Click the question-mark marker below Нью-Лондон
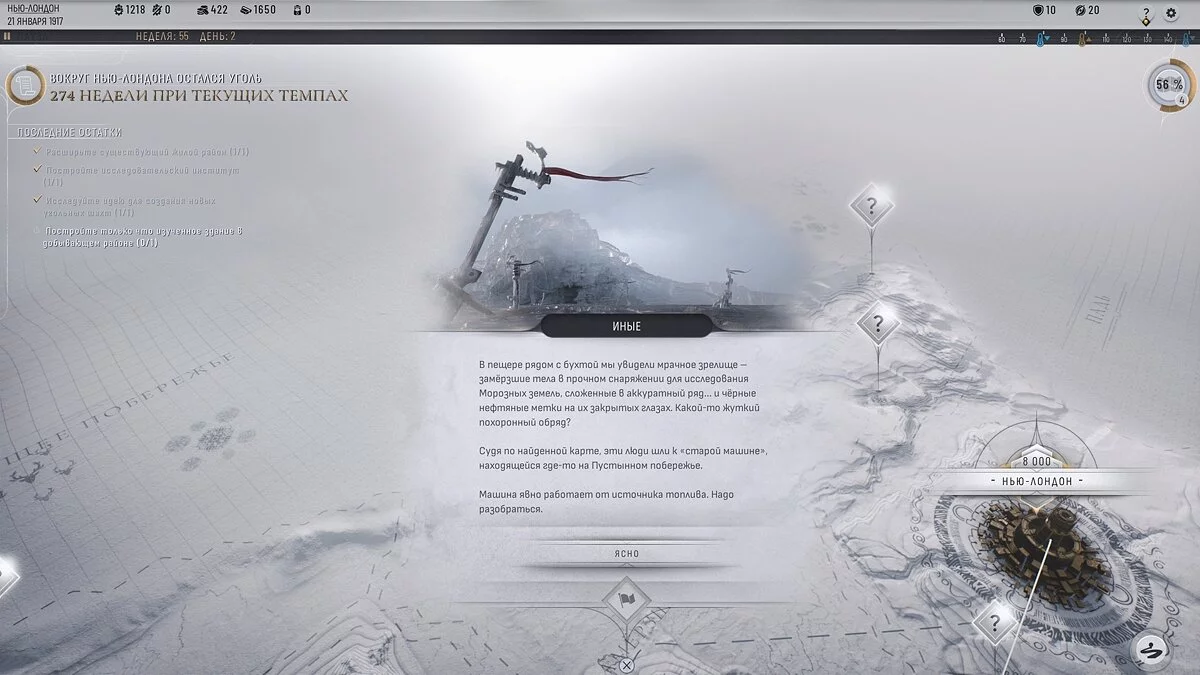Screen dimensions: 1200x675 994,623
